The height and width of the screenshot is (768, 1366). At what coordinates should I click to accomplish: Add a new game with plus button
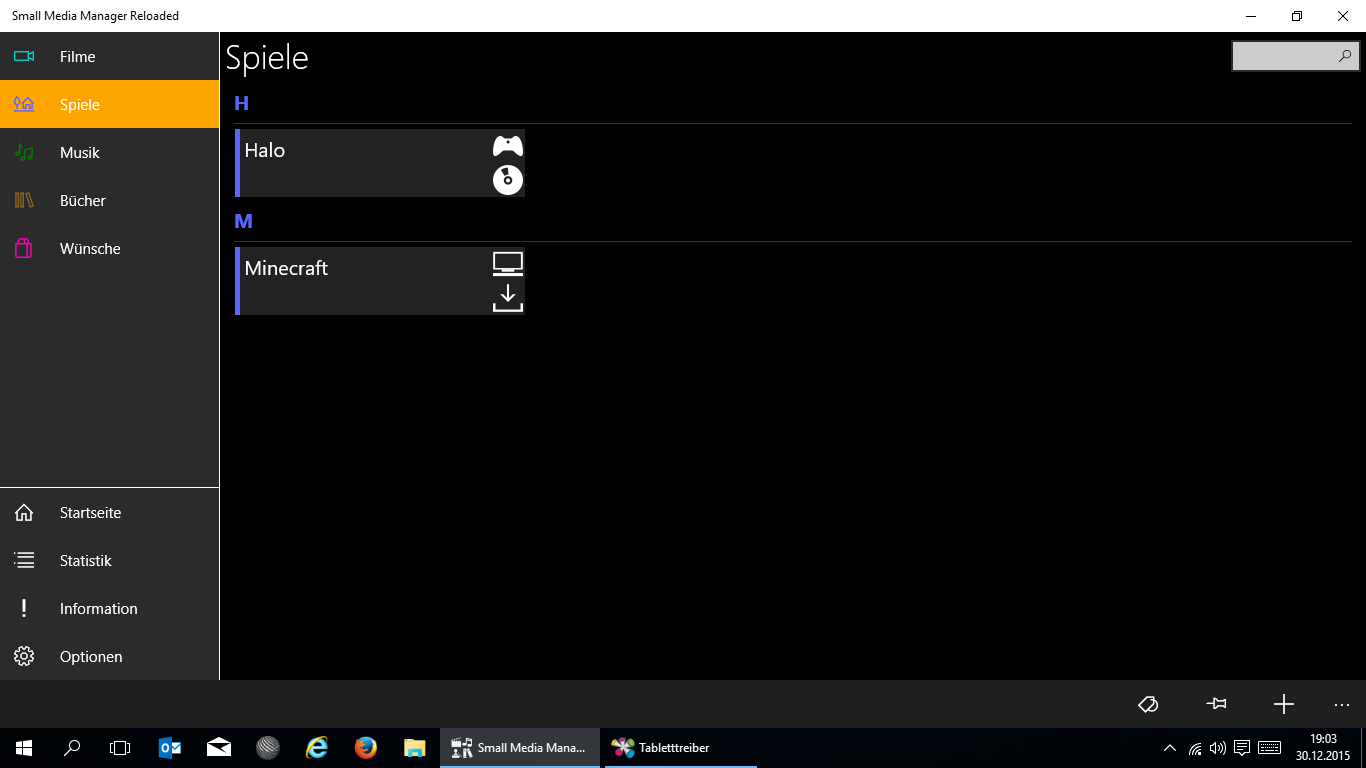(1284, 704)
